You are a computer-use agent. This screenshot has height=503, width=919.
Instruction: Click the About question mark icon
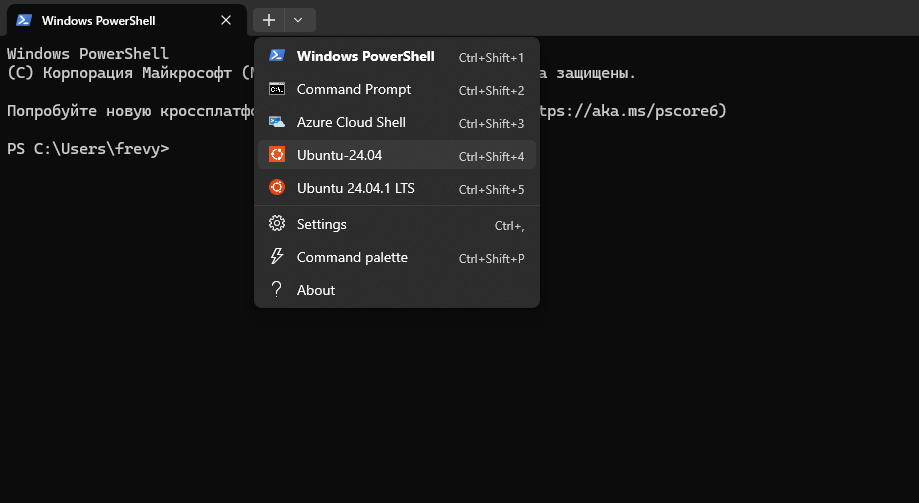[x=277, y=290]
